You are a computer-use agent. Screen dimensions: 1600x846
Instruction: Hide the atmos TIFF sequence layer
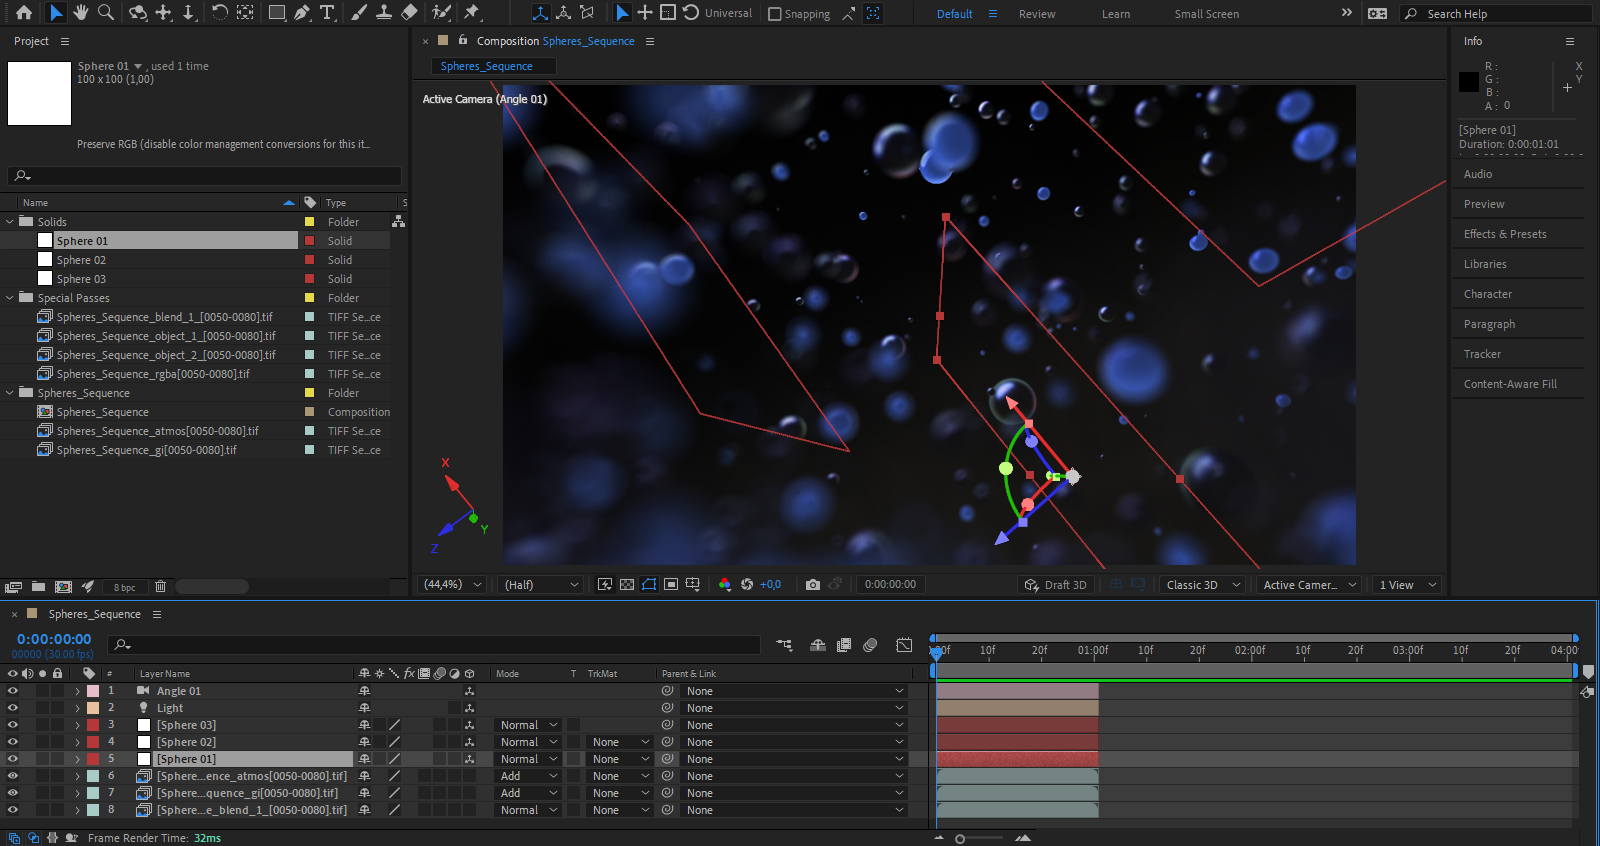(x=13, y=776)
